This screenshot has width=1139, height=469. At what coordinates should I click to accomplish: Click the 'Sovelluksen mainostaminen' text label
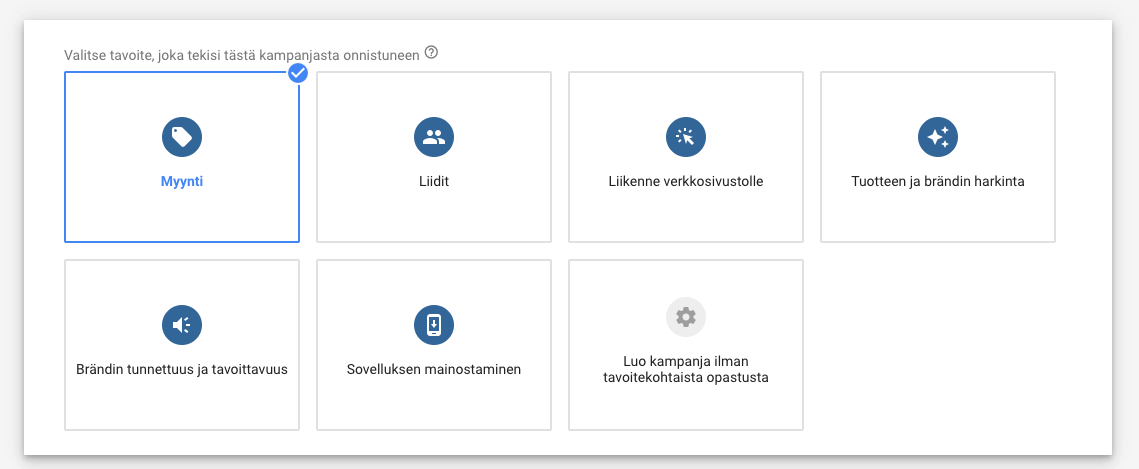point(434,370)
